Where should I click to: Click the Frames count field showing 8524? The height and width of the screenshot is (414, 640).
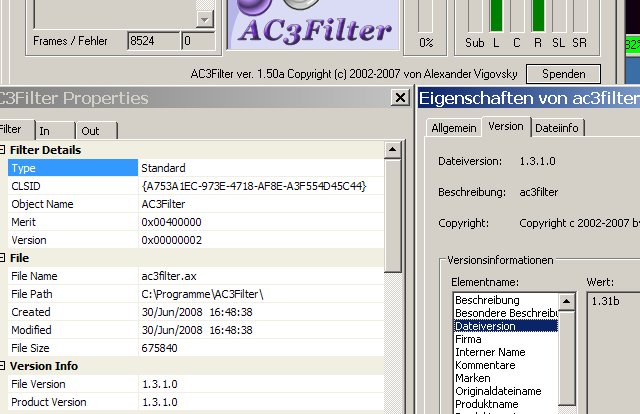[x=153, y=41]
